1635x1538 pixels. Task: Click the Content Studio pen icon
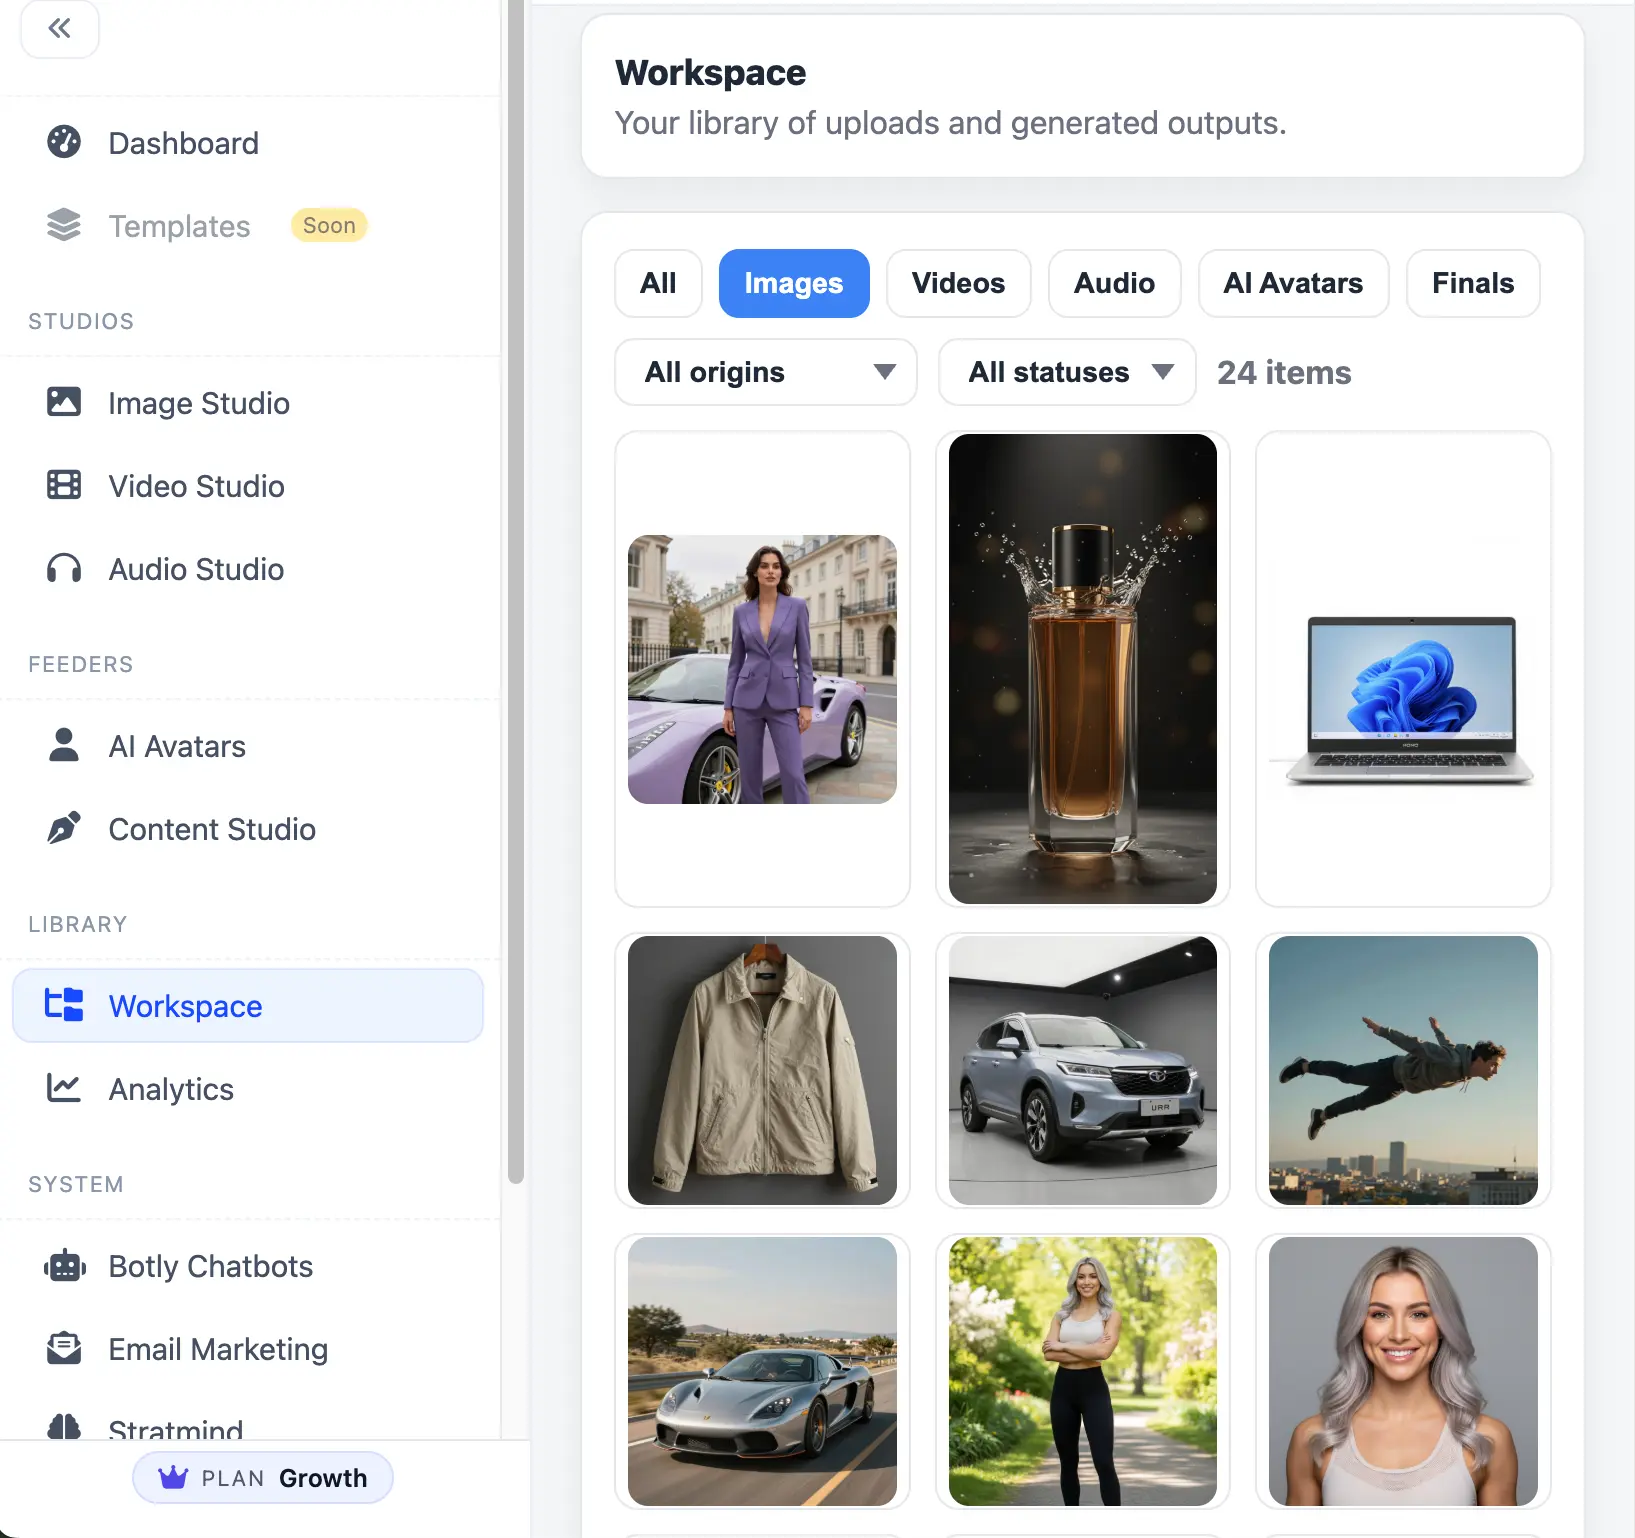tap(64, 828)
